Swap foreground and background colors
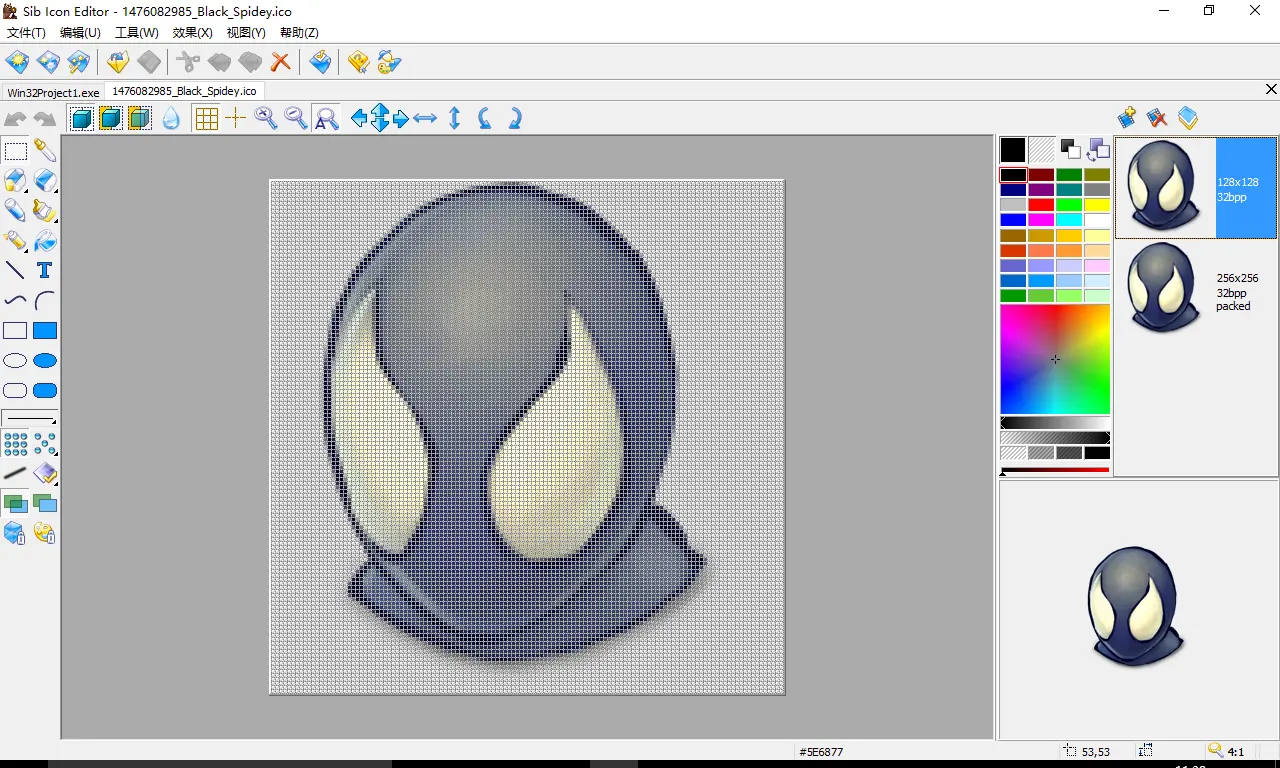The width and height of the screenshot is (1280, 768). (1098, 149)
